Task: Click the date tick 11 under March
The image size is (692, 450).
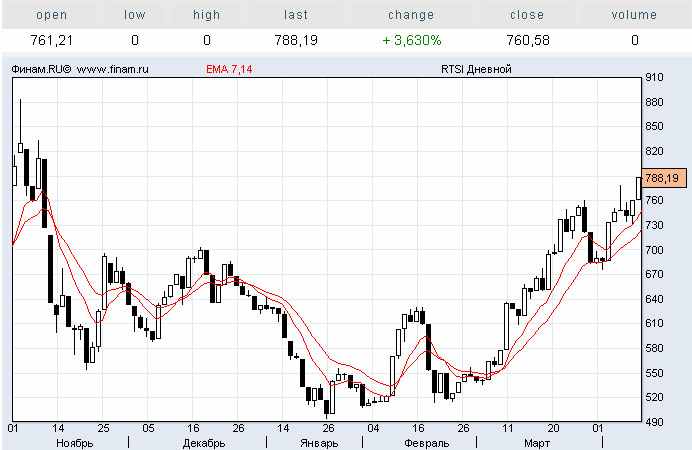Action: (508, 428)
